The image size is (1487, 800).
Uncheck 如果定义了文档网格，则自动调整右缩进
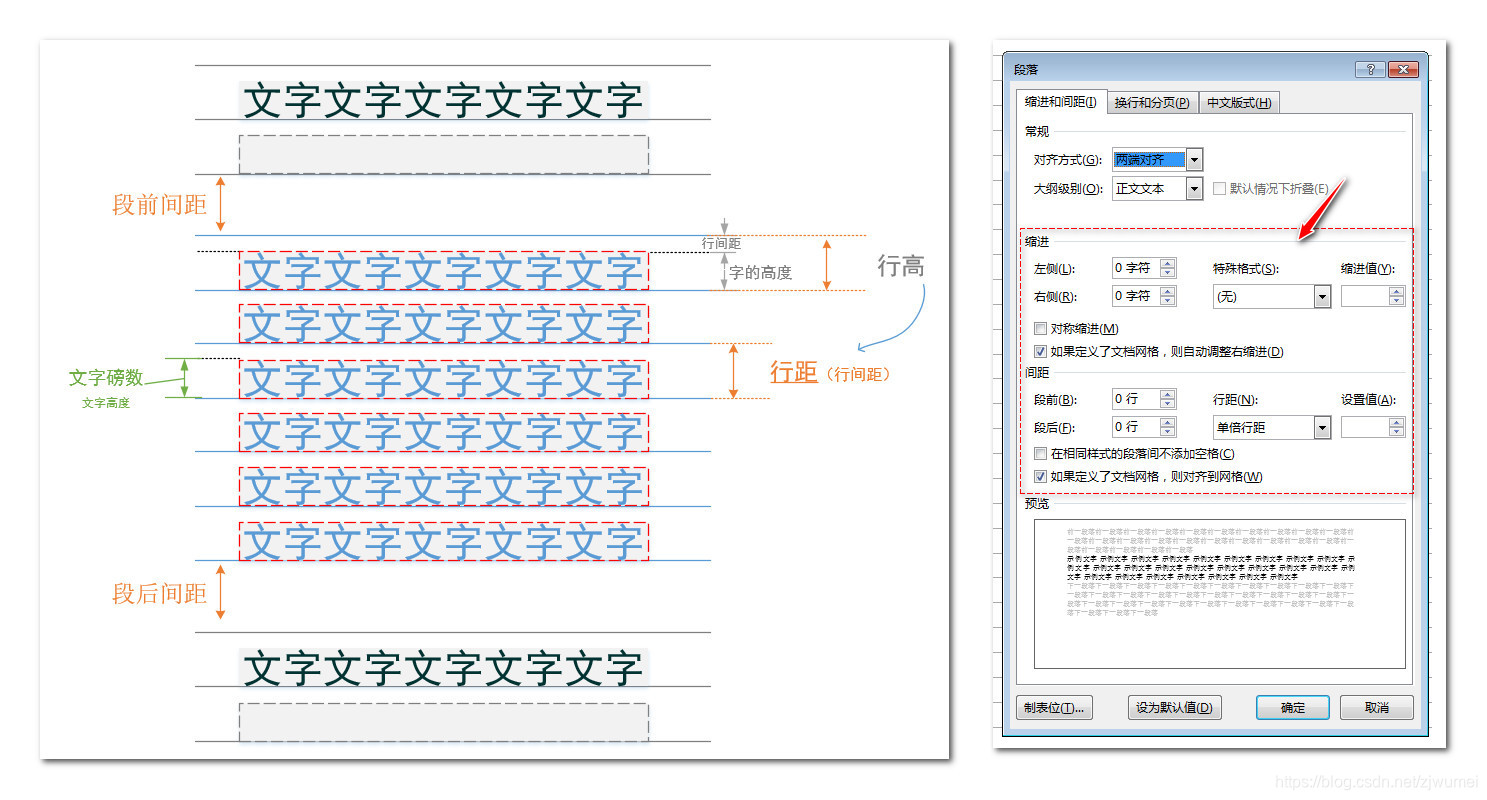pos(1041,352)
